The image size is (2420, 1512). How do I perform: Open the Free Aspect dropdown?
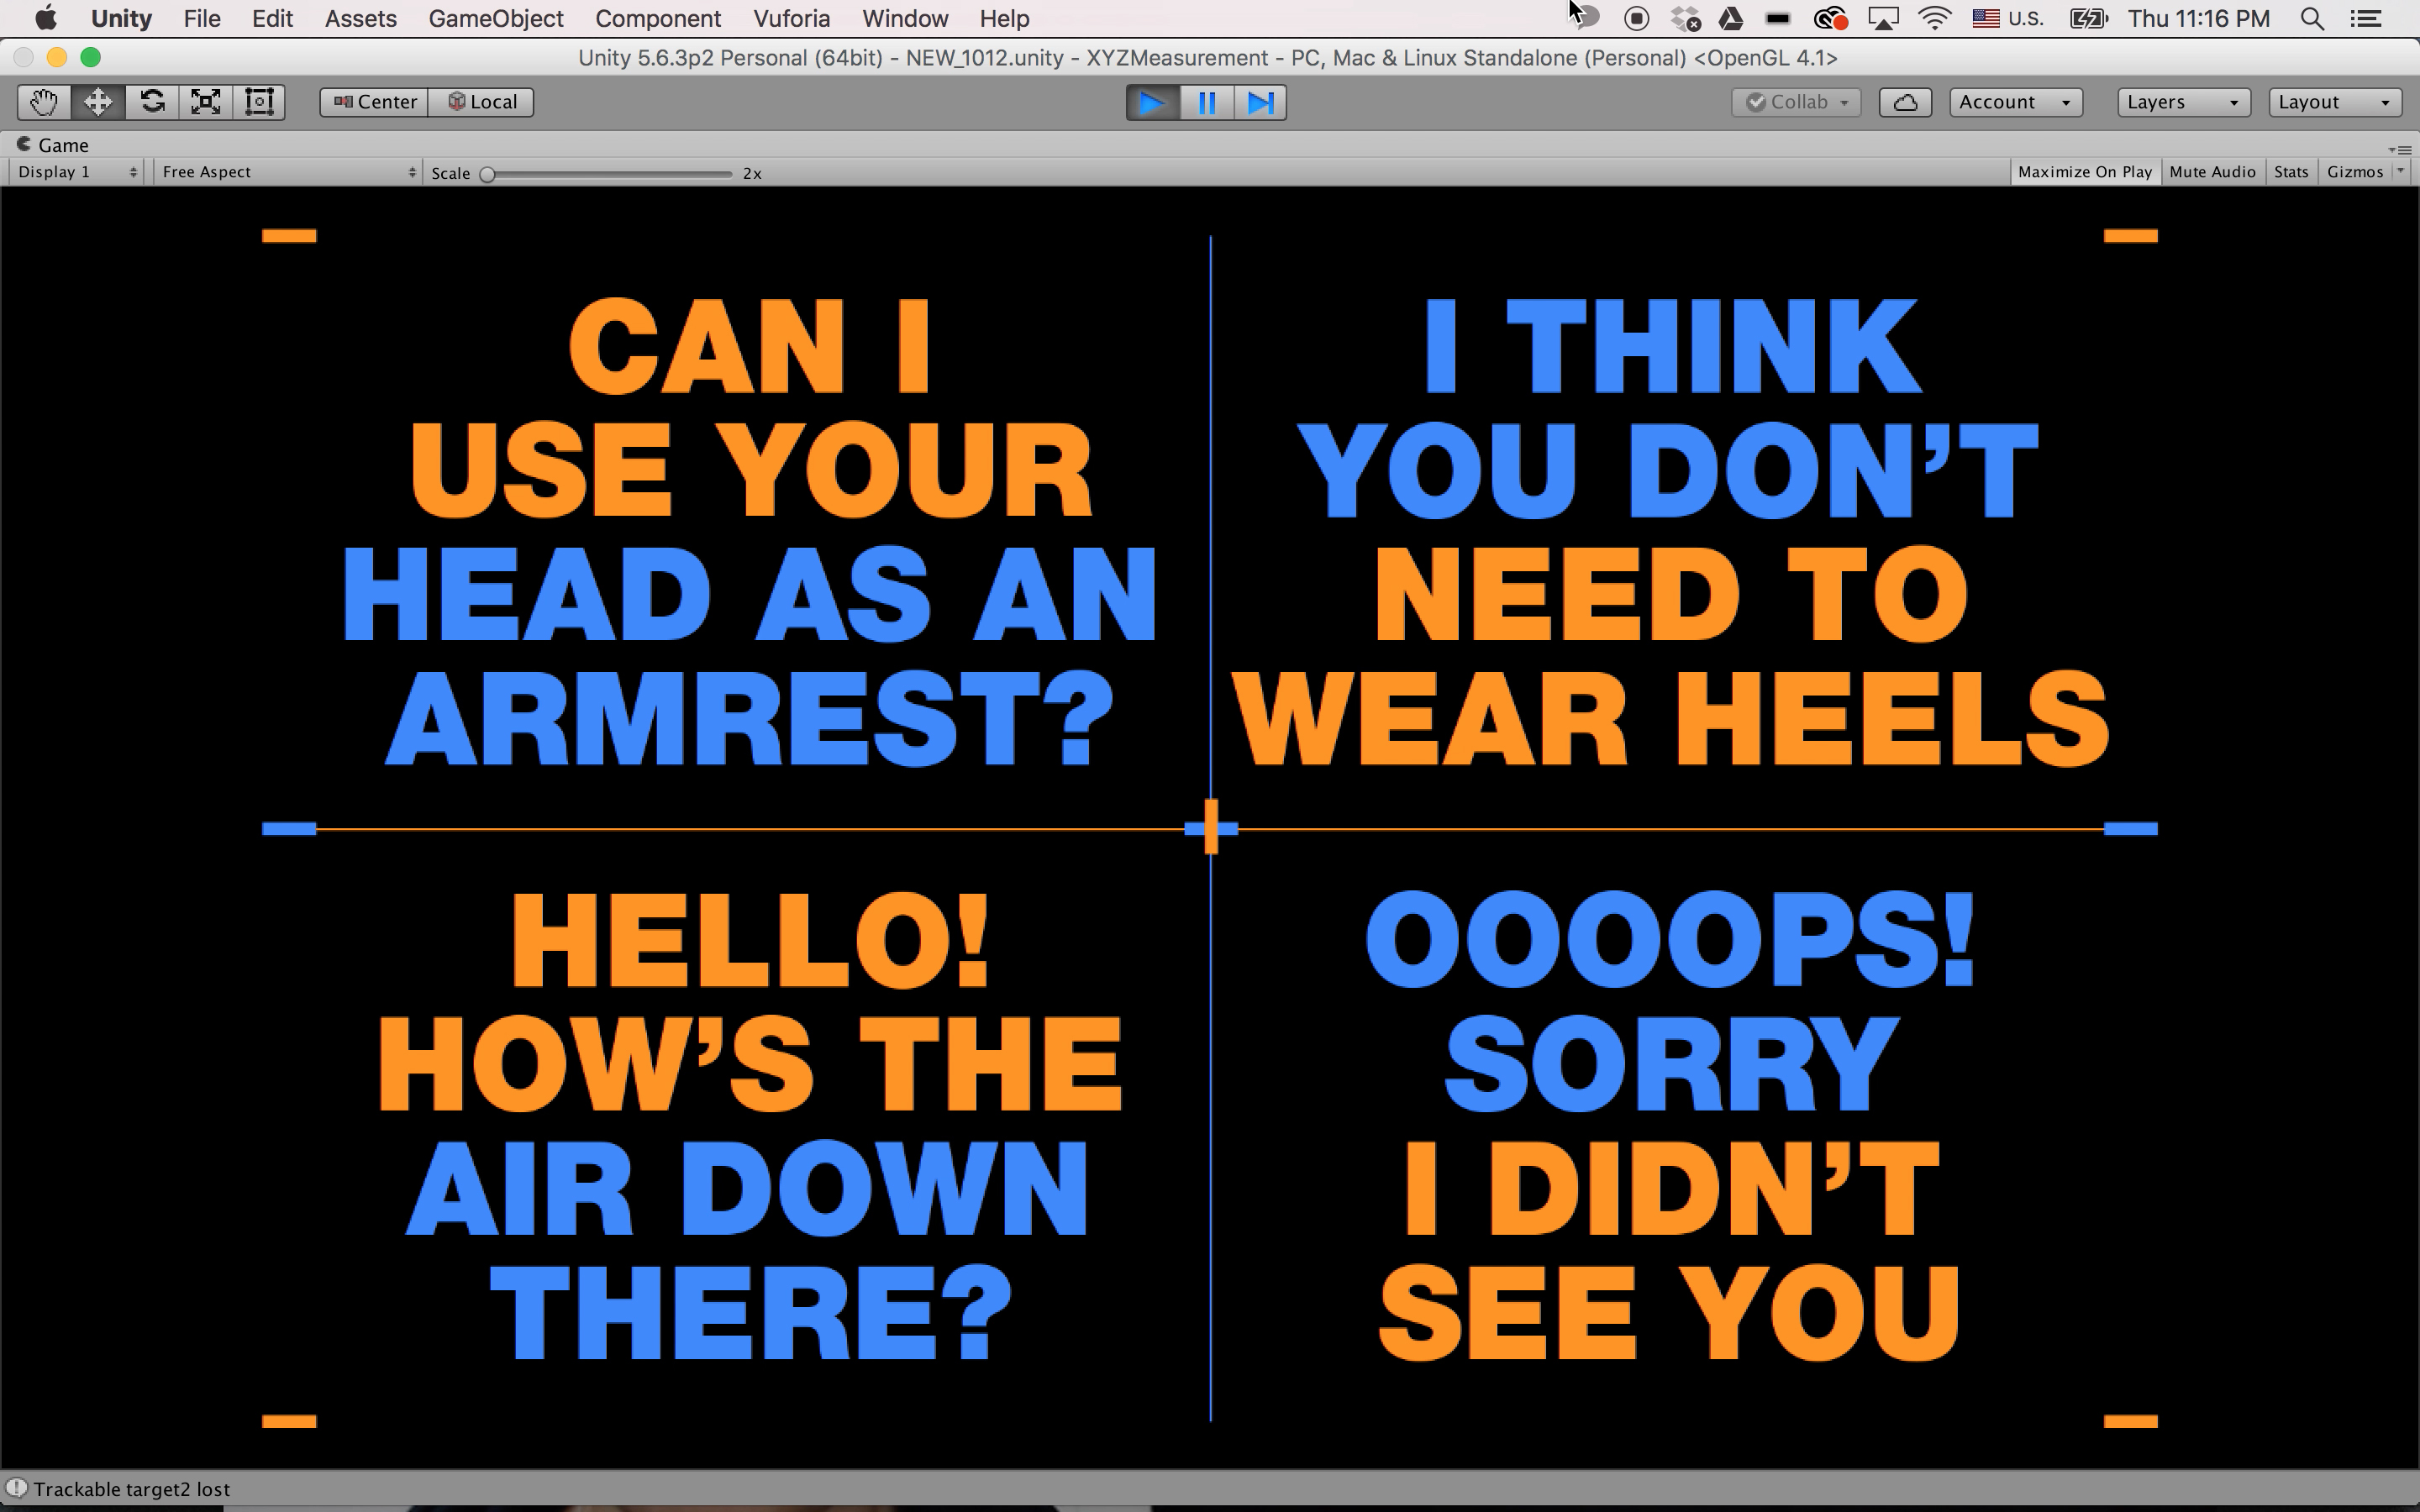tap(288, 172)
